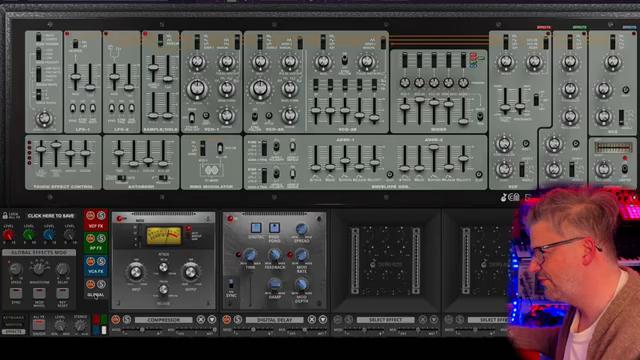Remove Digital Delay with its X icon
Image resolution: width=640 pixels, height=360 pixels.
click(312, 320)
